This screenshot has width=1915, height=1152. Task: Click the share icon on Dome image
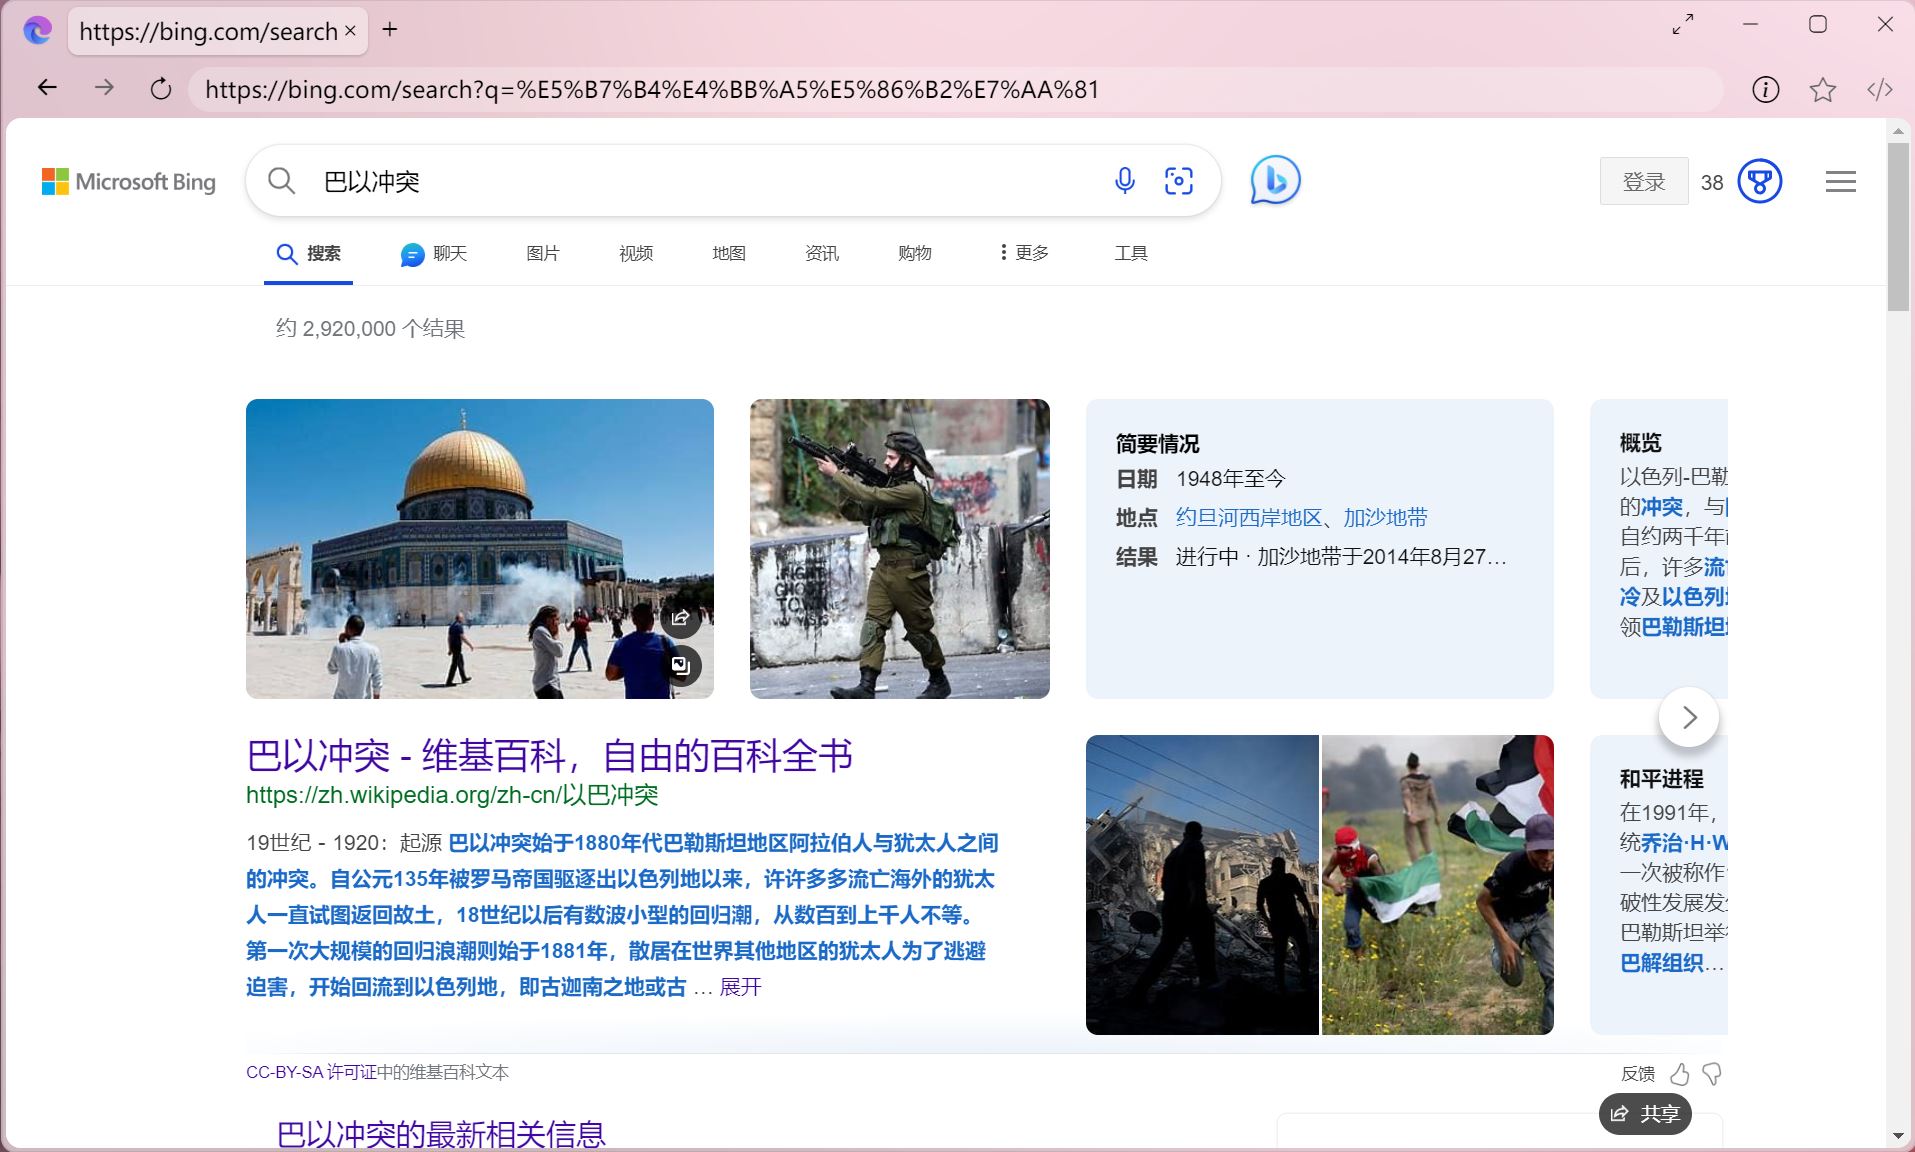pos(681,617)
